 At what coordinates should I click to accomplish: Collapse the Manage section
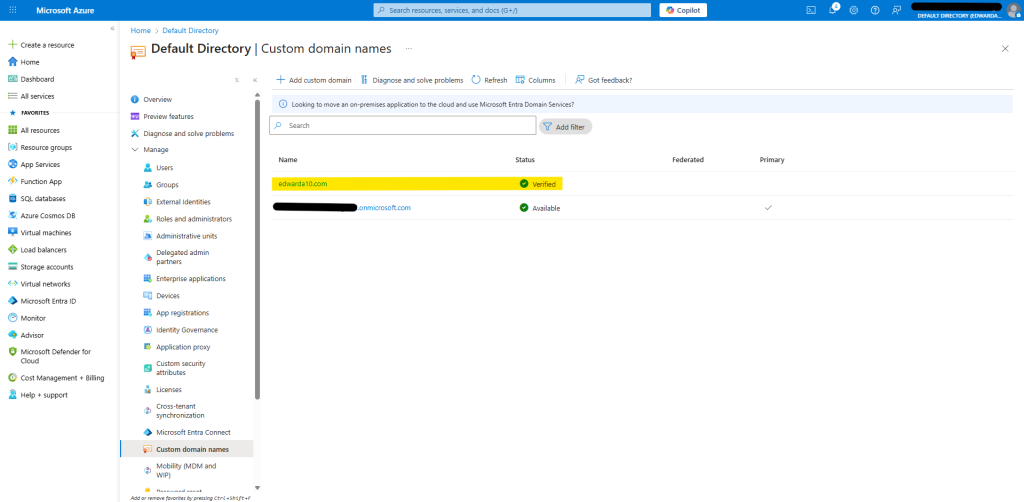pos(150,149)
